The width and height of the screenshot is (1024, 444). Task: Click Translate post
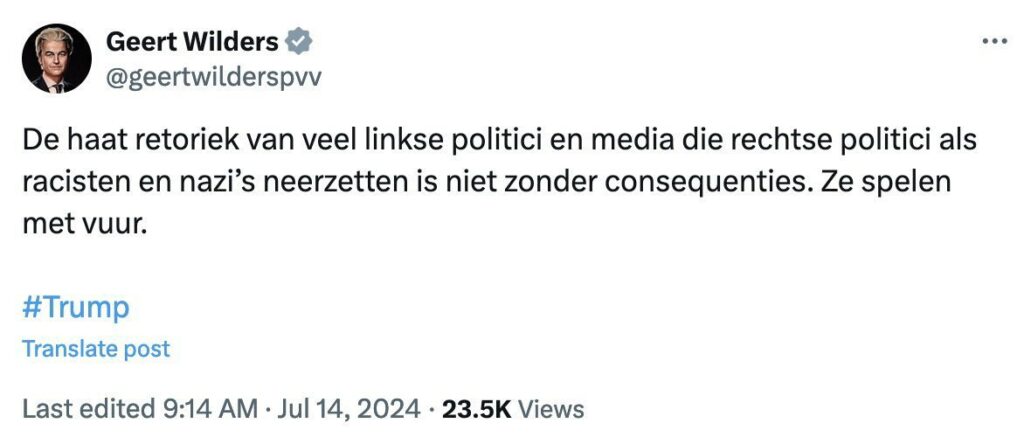tap(96, 349)
